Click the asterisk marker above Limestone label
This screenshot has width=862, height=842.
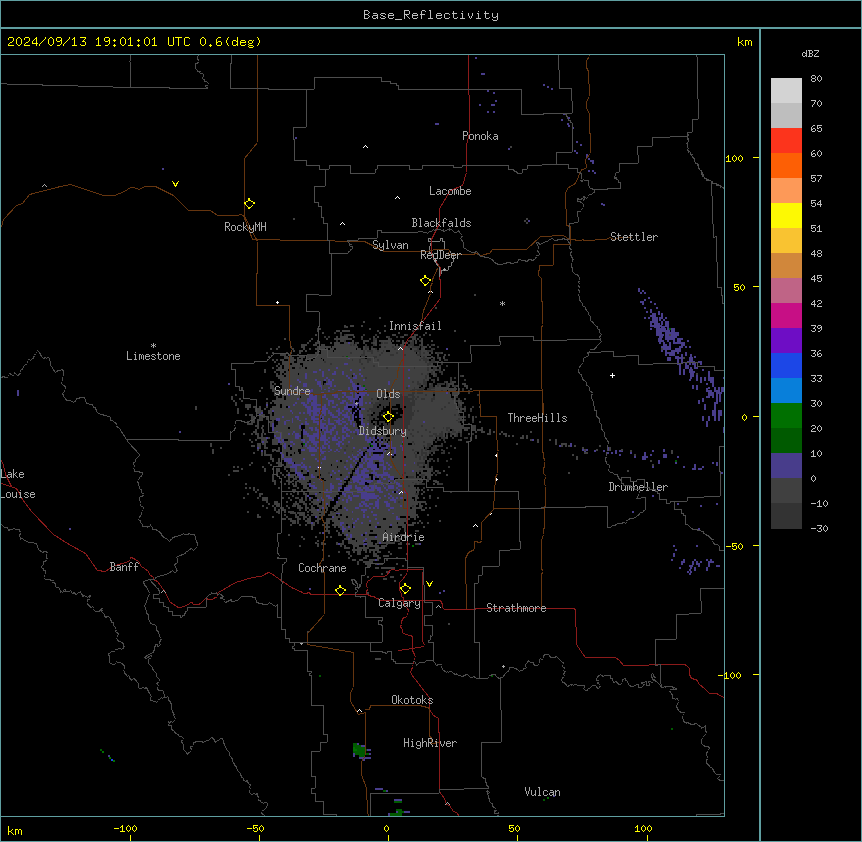tap(153, 346)
